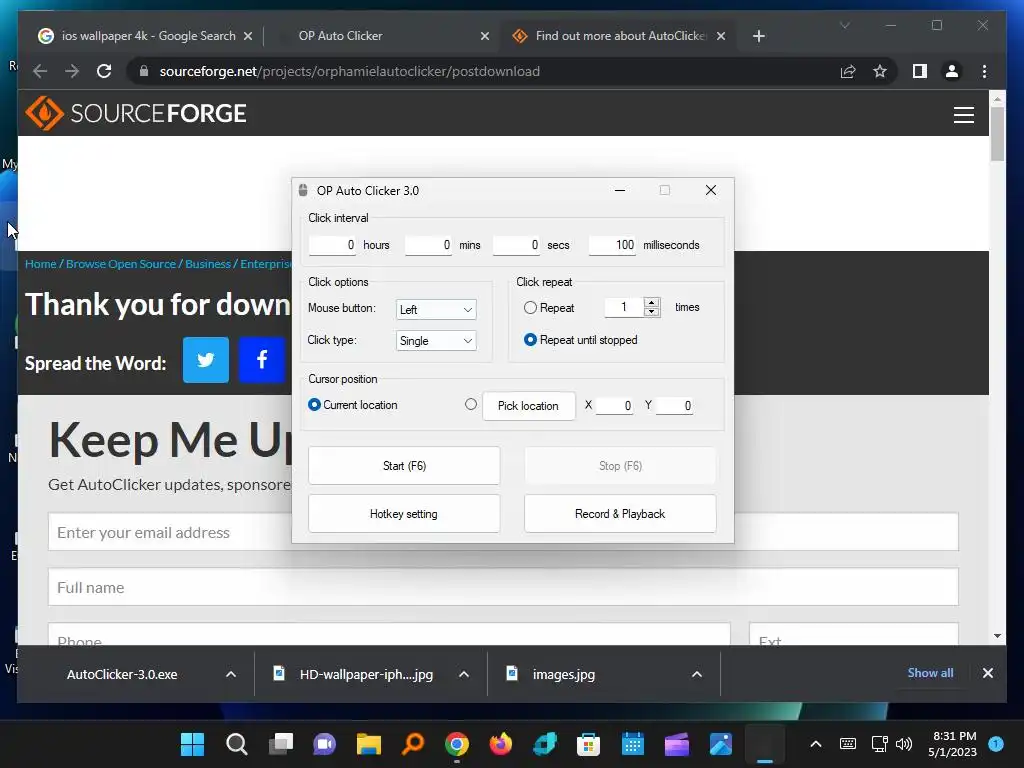Screen dimensions: 1024x768
Task: Click the Chrome back arrow
Action: point(40,71)
